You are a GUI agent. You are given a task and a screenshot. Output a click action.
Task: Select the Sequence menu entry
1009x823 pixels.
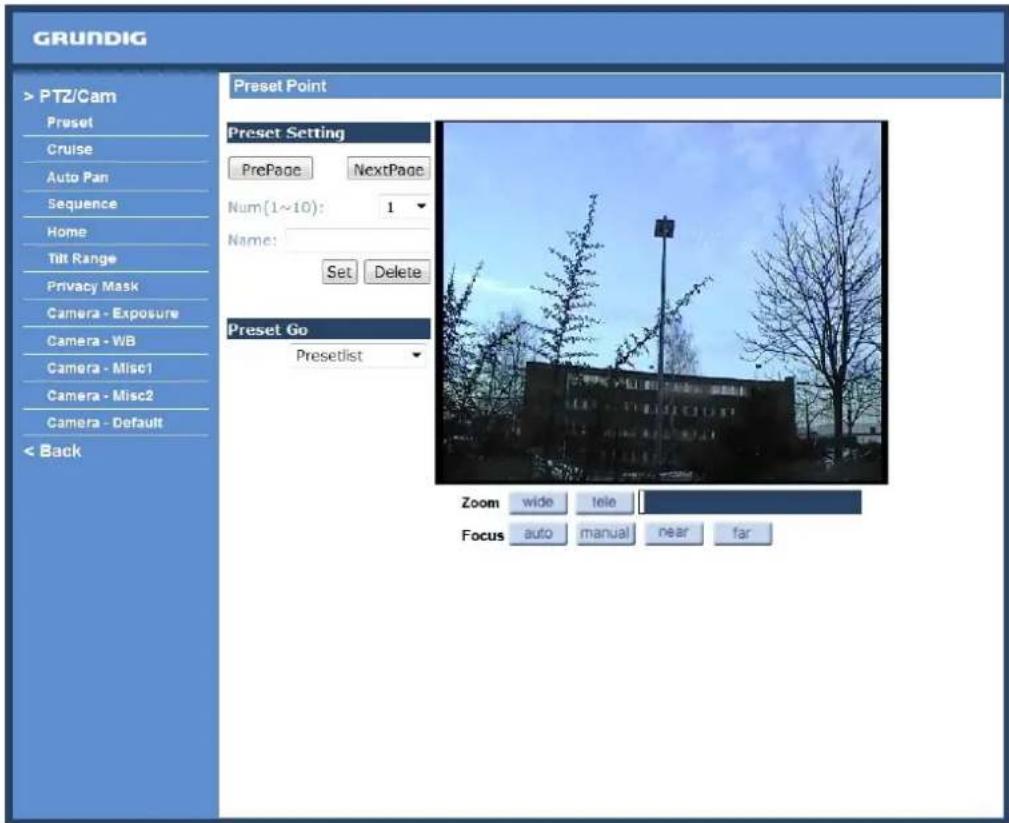point(82,204)
